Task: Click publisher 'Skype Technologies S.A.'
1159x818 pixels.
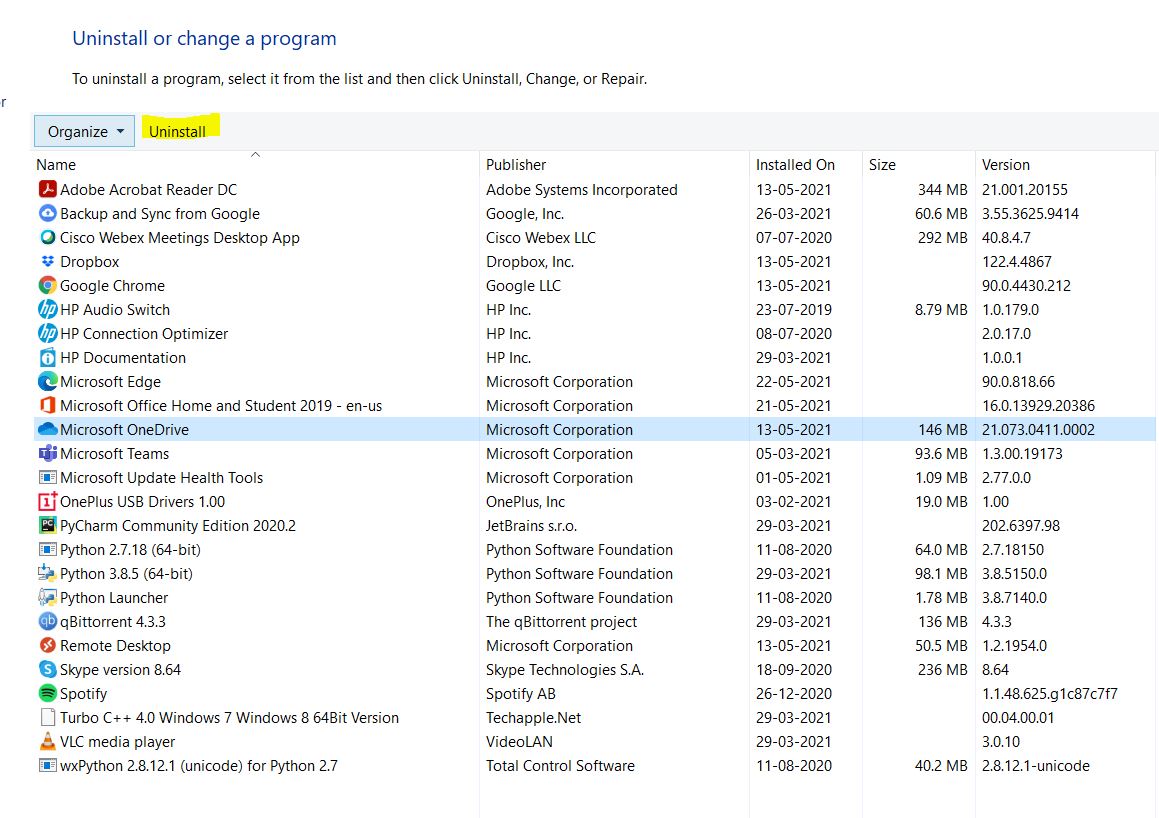Action: tap(565, 669)
